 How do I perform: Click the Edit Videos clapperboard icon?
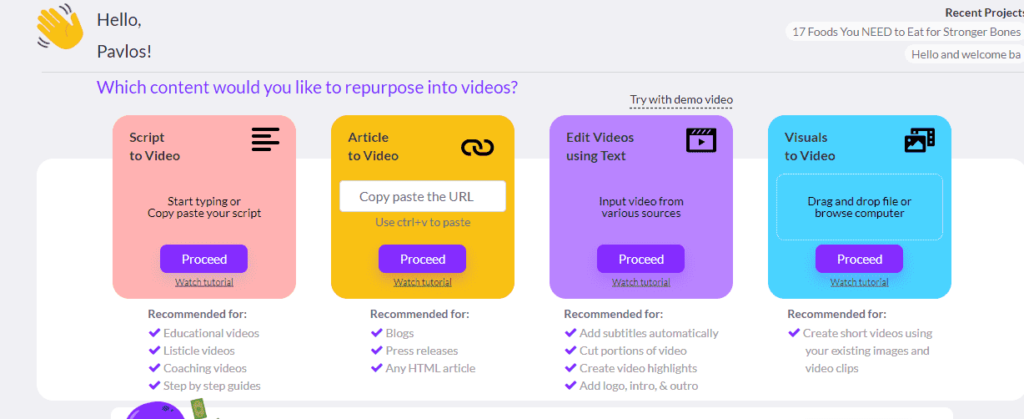click(701, 140)
